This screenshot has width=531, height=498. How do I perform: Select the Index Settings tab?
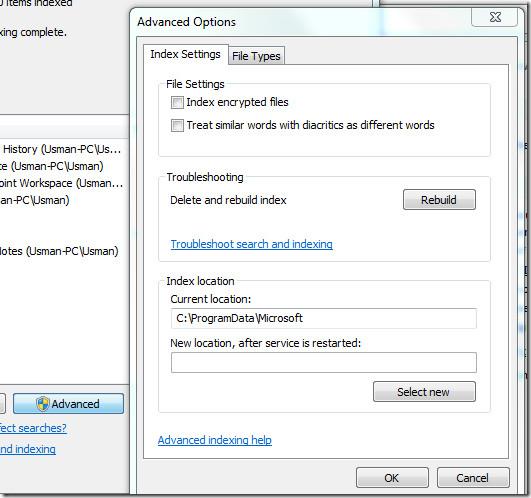point(186,54)
